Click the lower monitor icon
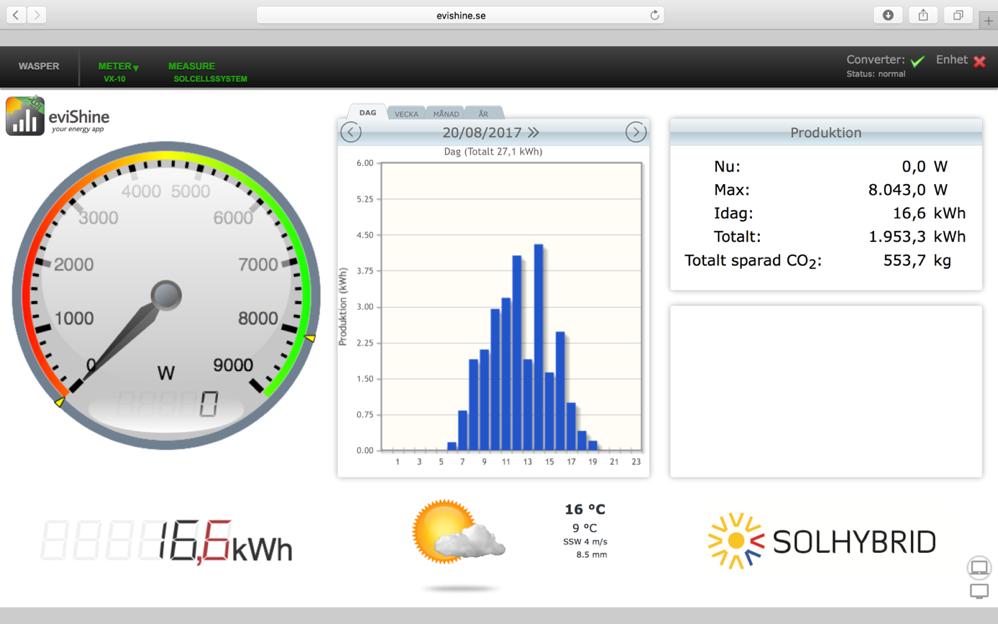 (979, 591)
